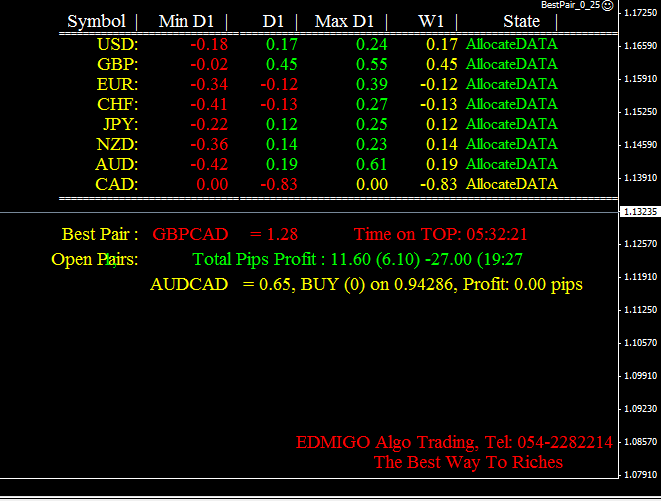Select the yellow W1 value 0.19 for AUD

[x=442, y=164]
